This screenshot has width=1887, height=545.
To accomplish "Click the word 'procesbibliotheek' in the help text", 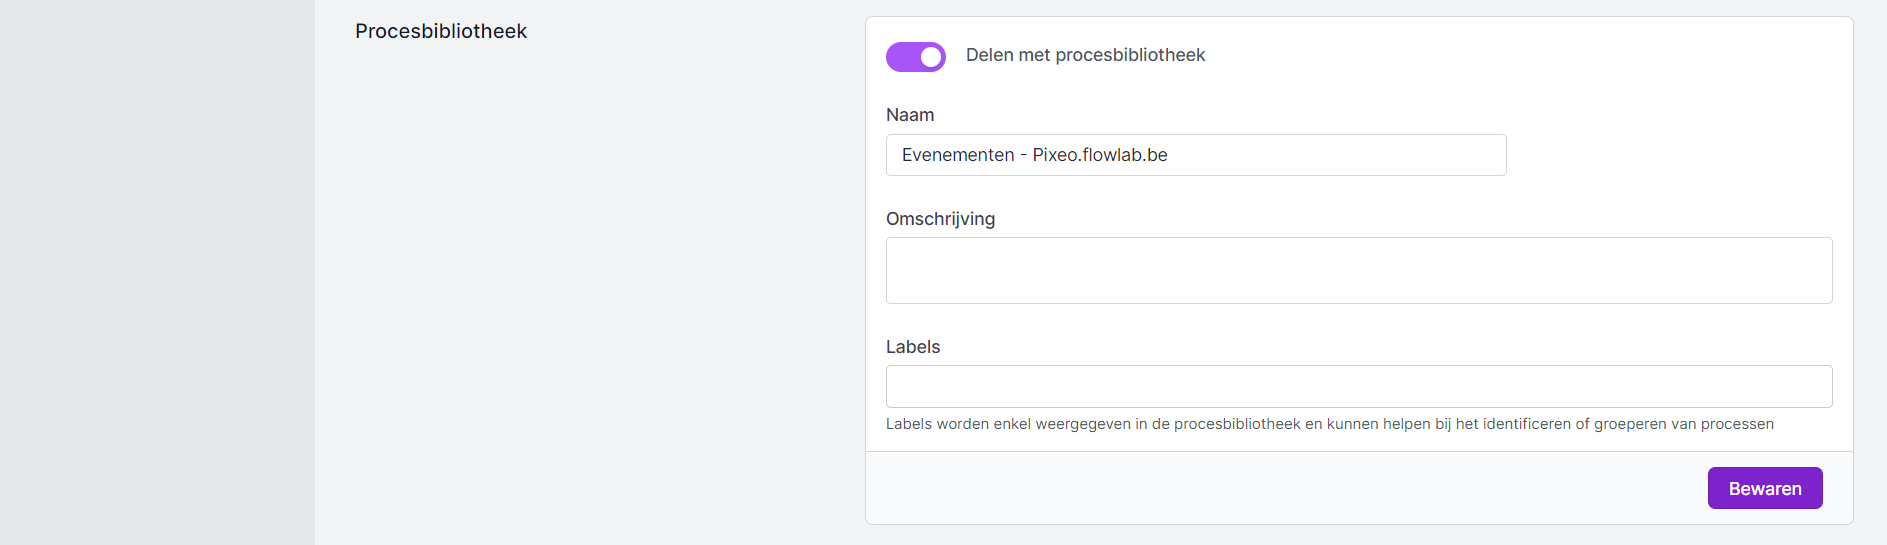I will point(1237,424).
